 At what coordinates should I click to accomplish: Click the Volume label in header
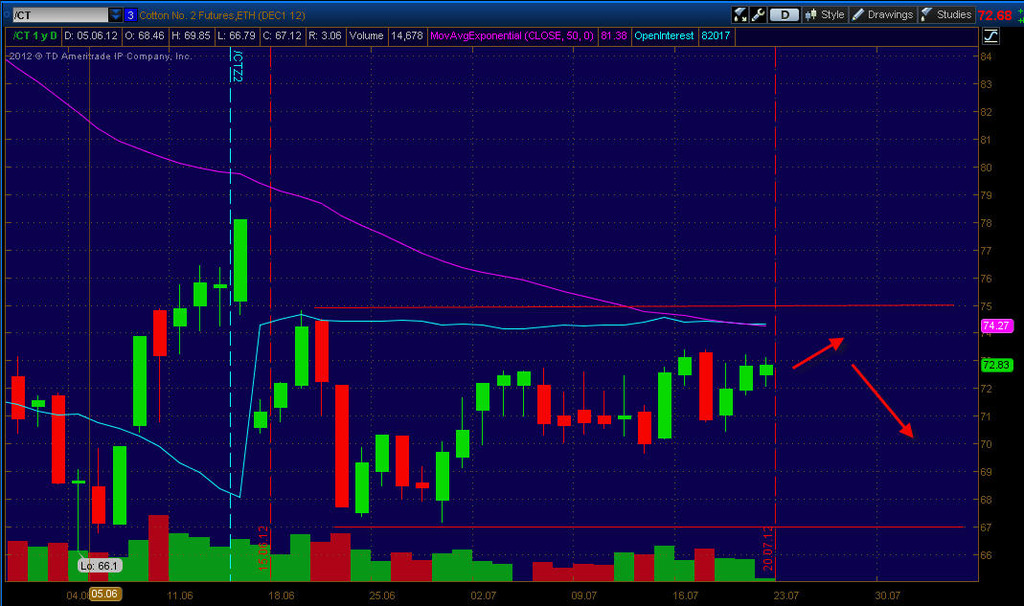click(x=366, y=36)
